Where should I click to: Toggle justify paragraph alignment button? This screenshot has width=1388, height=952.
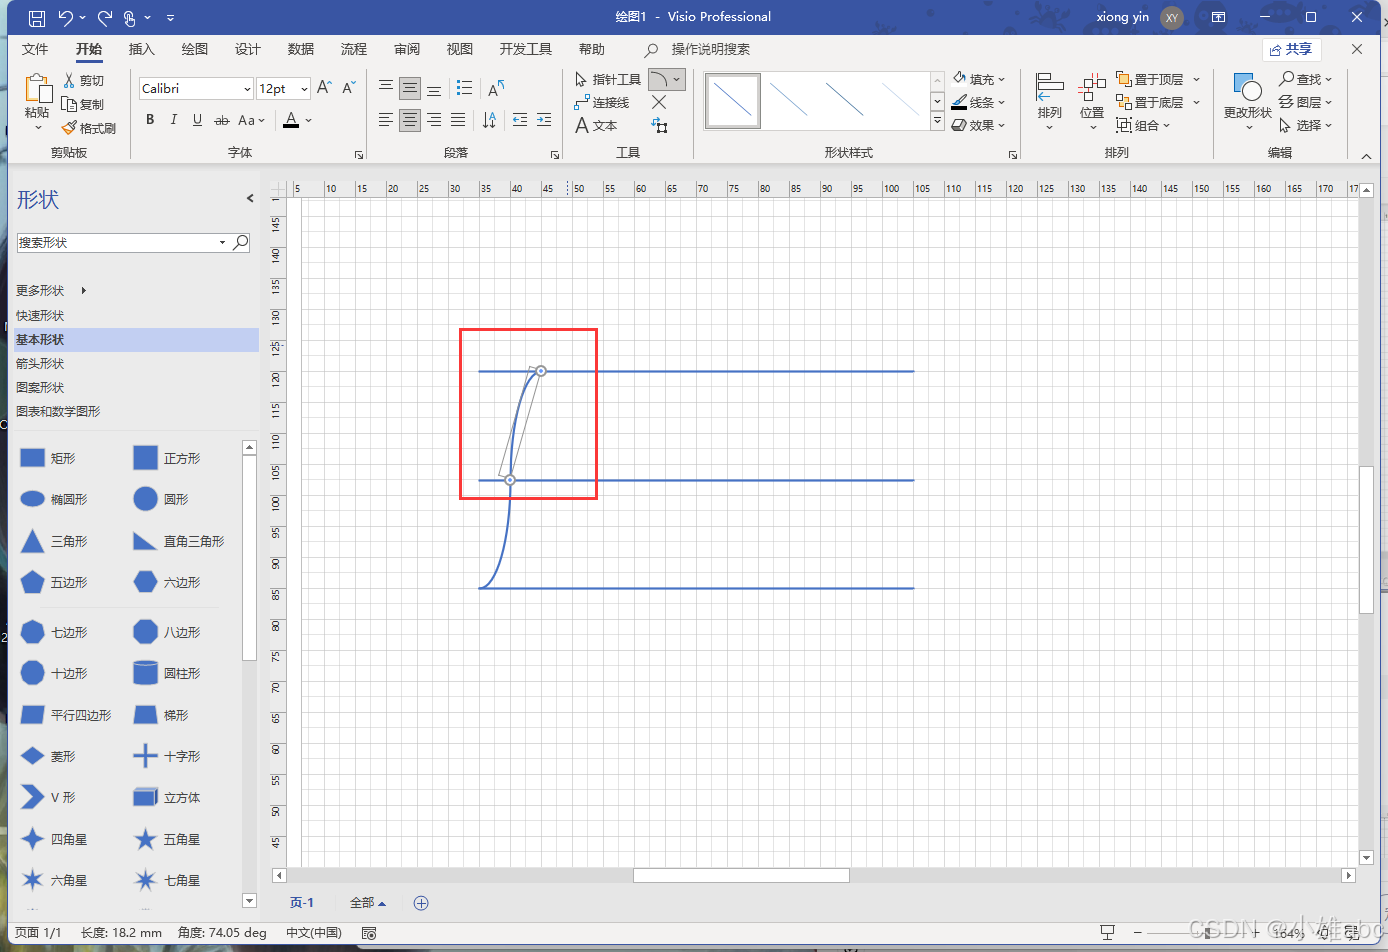coord(458,120)
